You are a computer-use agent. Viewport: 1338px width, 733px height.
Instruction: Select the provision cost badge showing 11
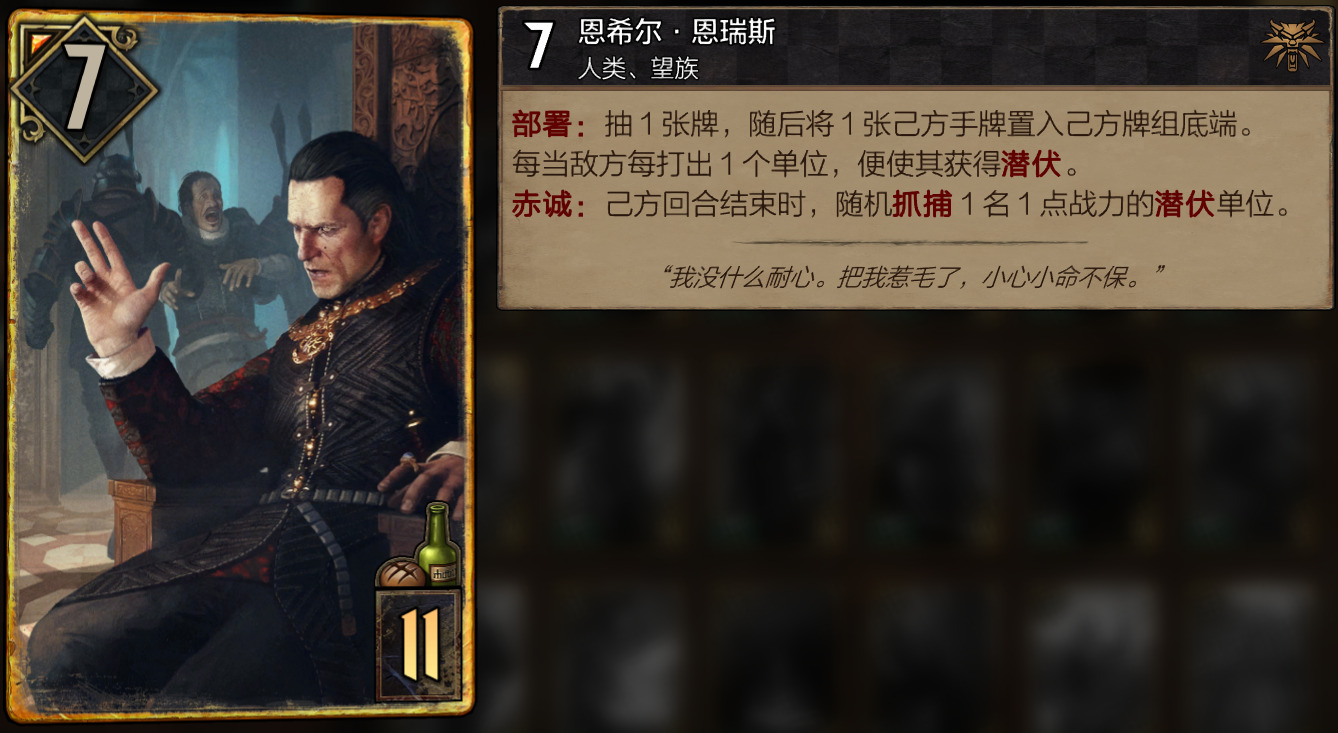coord(418,643)
